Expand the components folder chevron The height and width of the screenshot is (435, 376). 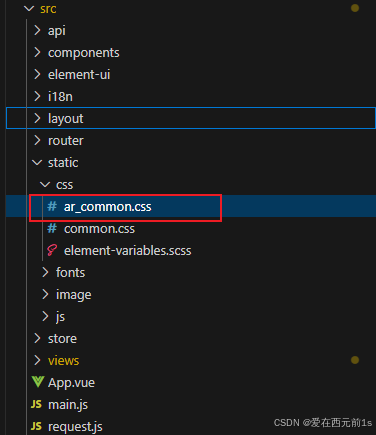37,52
